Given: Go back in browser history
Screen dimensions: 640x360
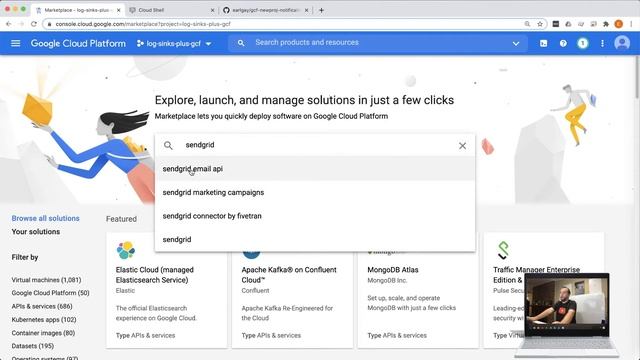Looking at the screenshot, I should pyautogui.click(x=8, y=24).
